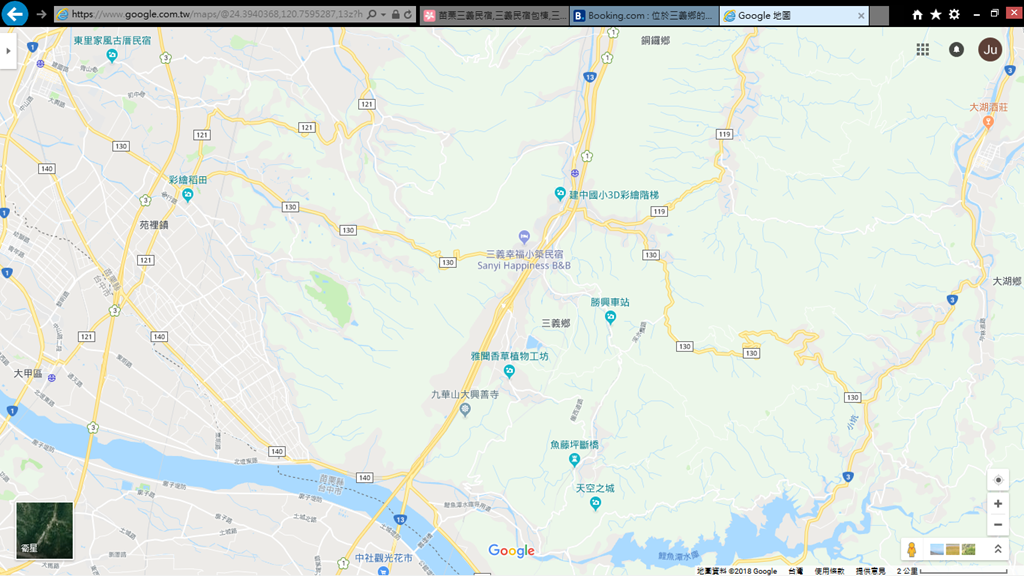Expand the Google Maps side panel

click(8, 50)
